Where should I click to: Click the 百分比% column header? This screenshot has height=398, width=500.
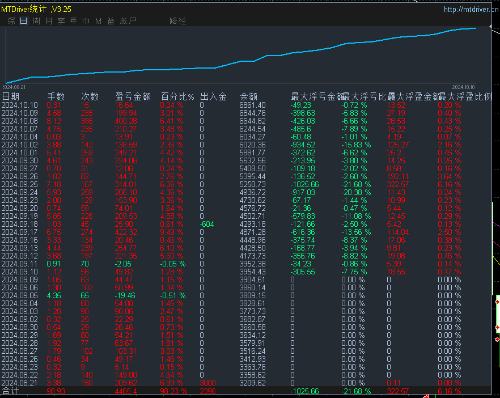point(177,97)
